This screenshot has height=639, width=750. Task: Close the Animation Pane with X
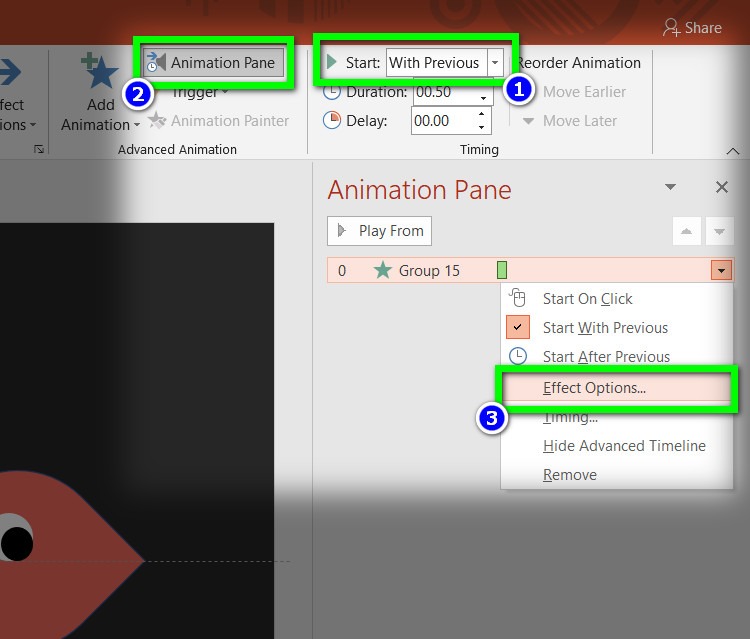point(722,187)
